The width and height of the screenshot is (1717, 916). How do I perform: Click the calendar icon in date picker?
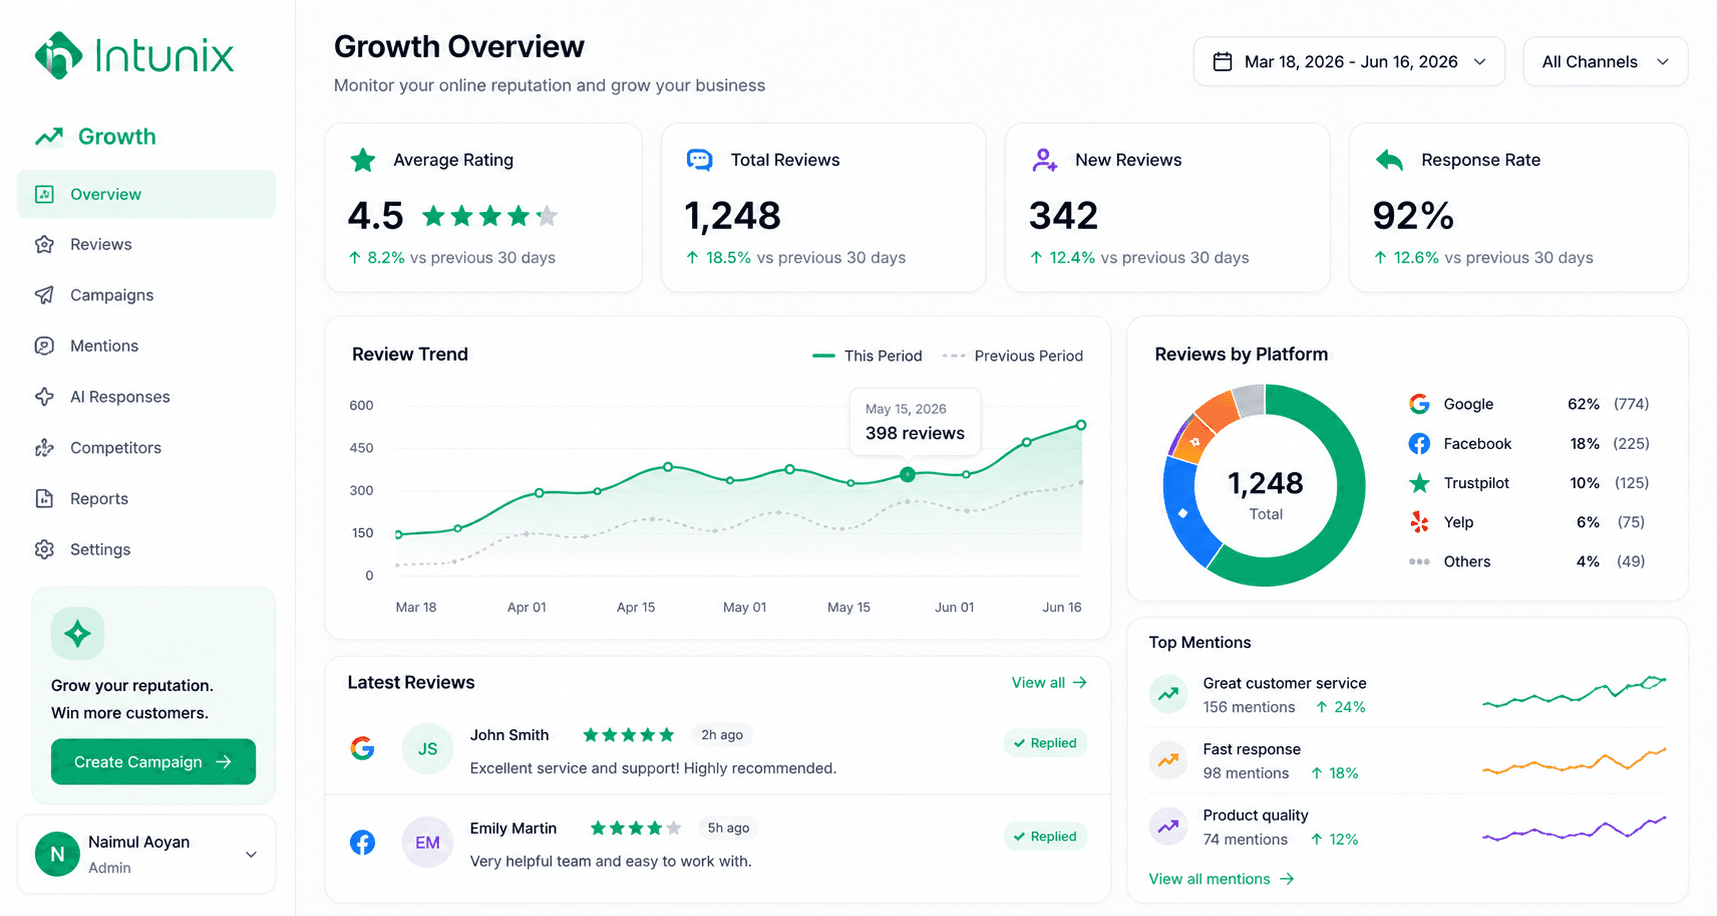pos(1222,62)
